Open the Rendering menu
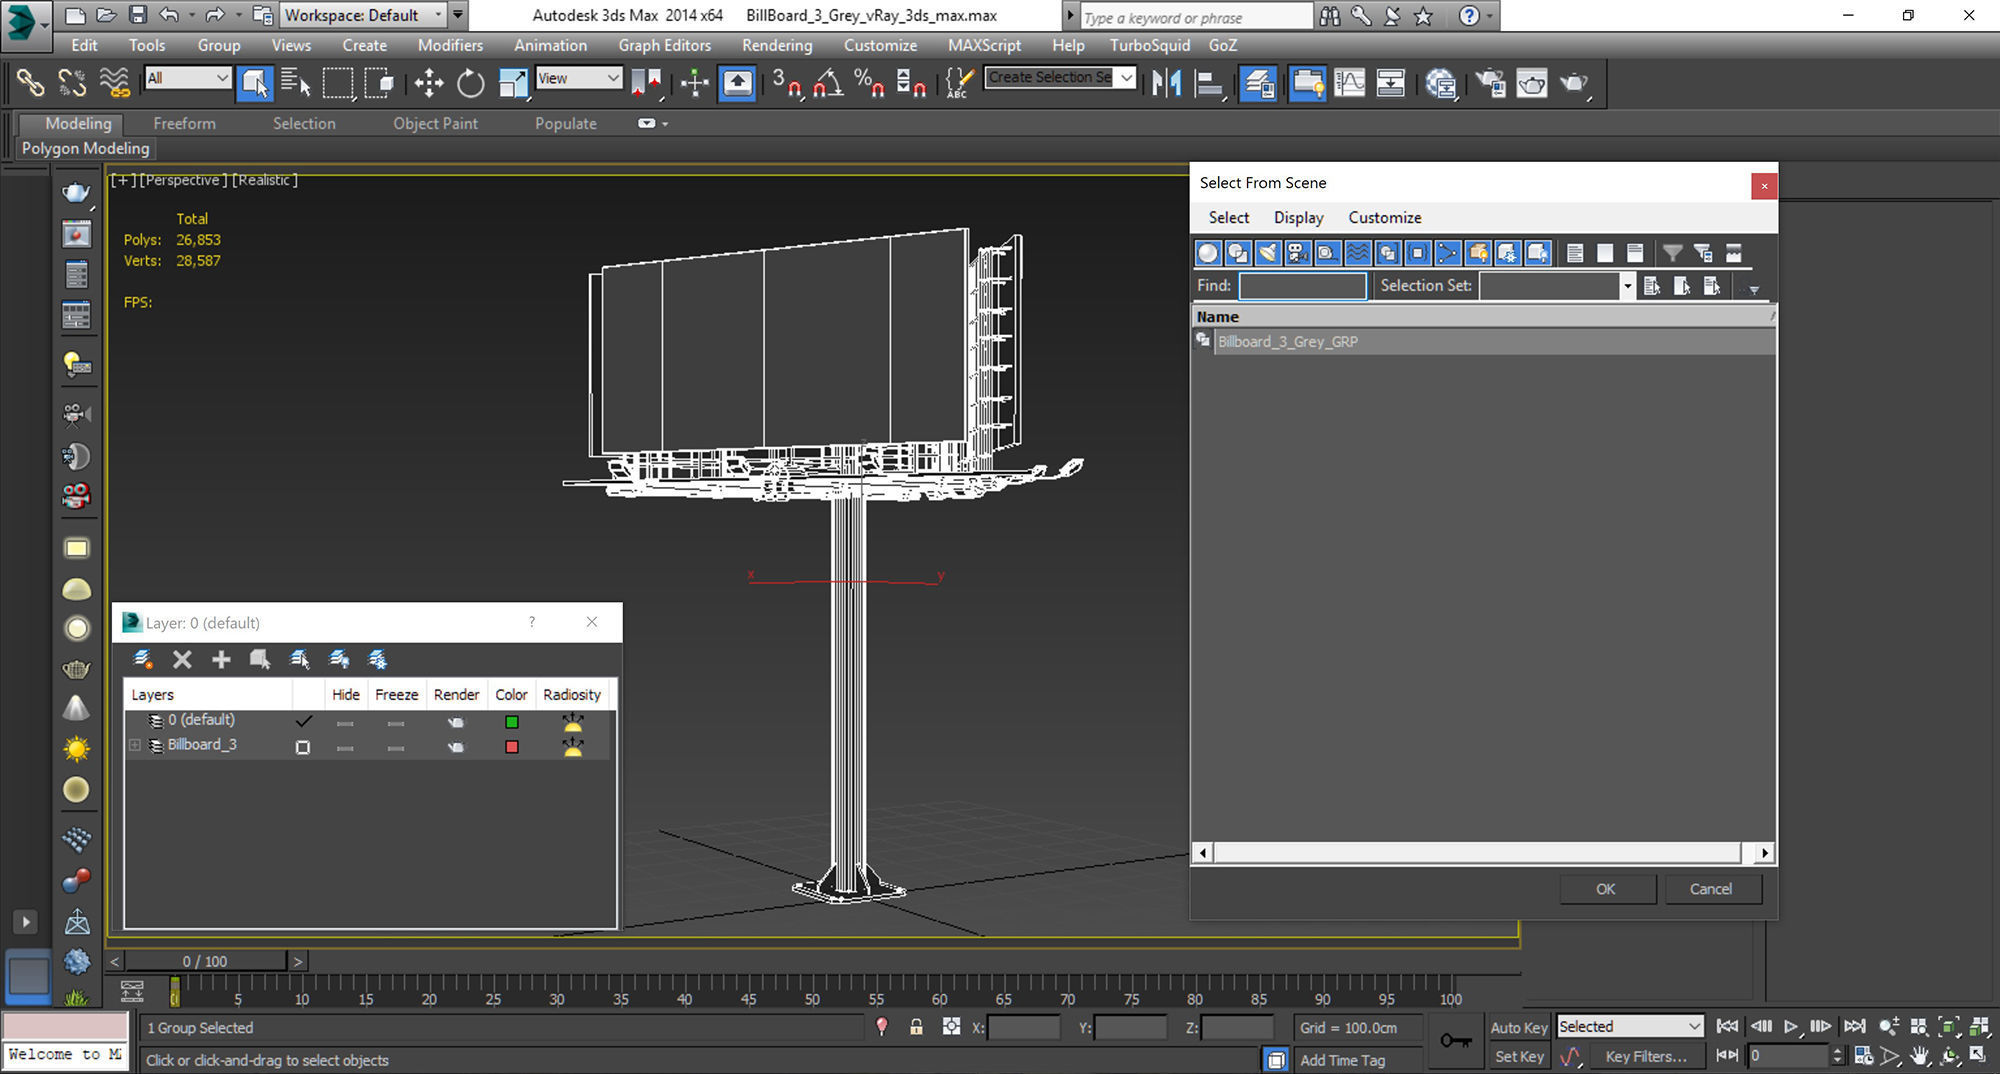This screenshot has height=1074, width=2000. point(777,45)
